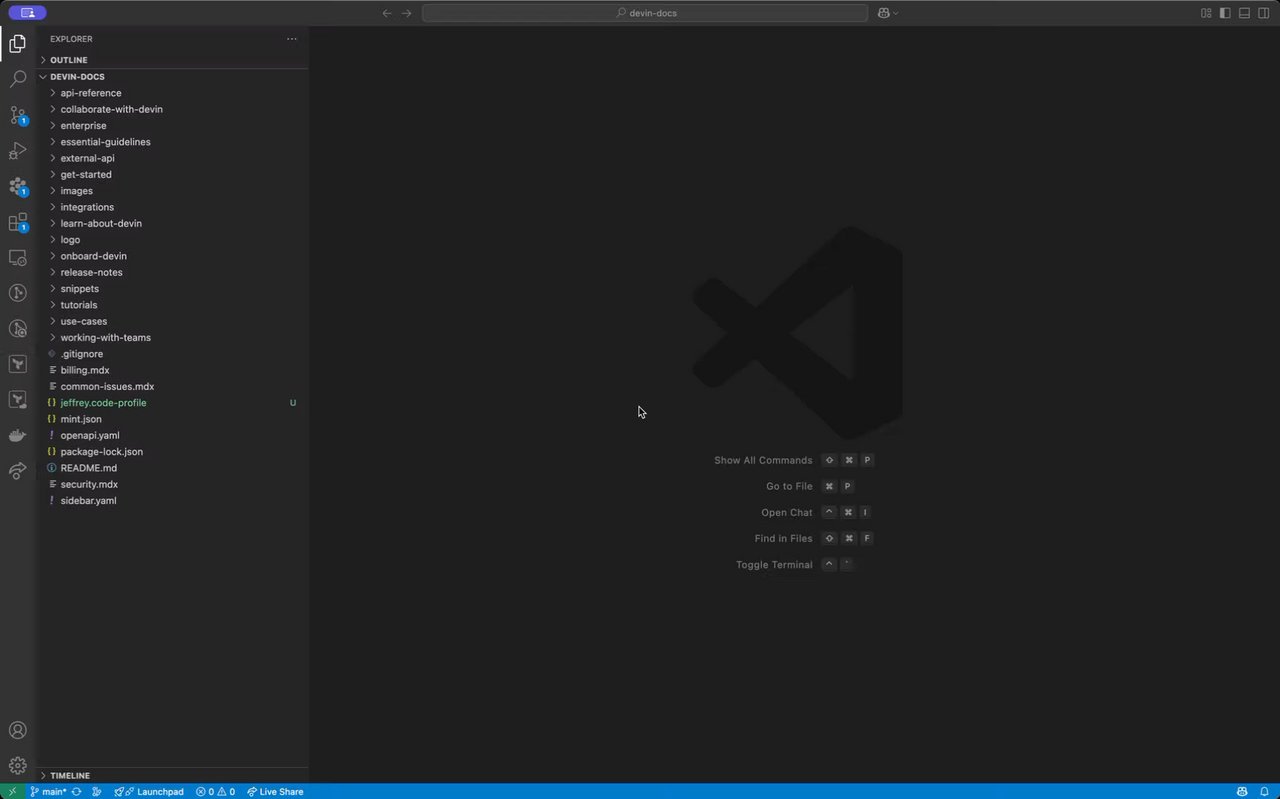The width and height of the screenshot is (1280, 799).
Task: Open the GitLens commit graph status icon
Action: coord(97,791)
